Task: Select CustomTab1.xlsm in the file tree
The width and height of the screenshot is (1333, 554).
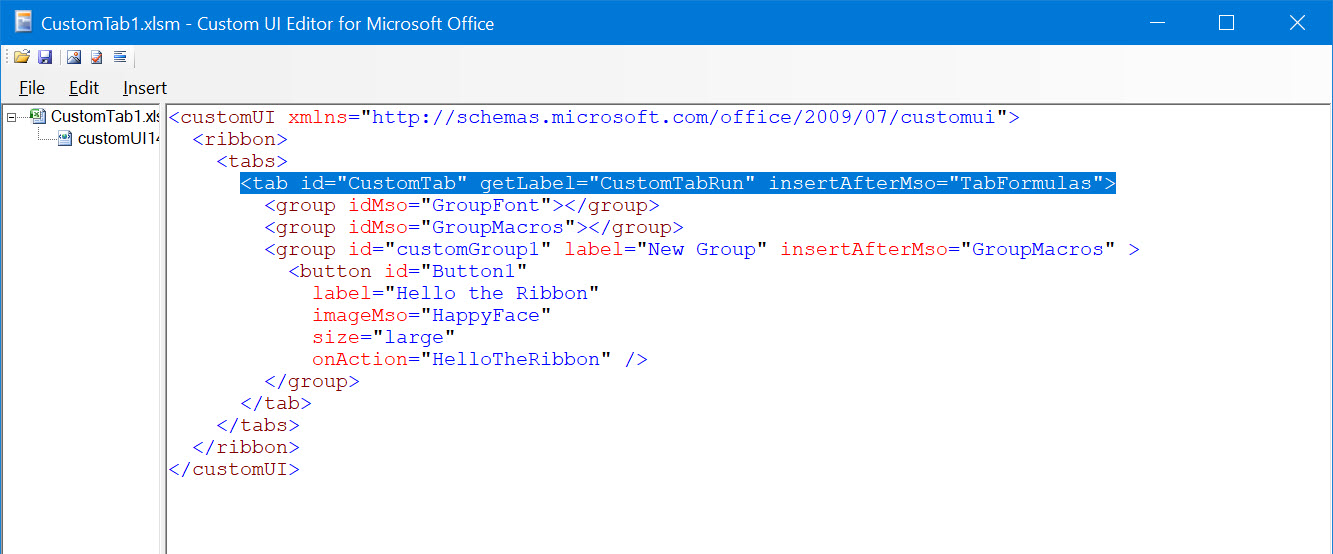Action: click(x=104, y=116)
